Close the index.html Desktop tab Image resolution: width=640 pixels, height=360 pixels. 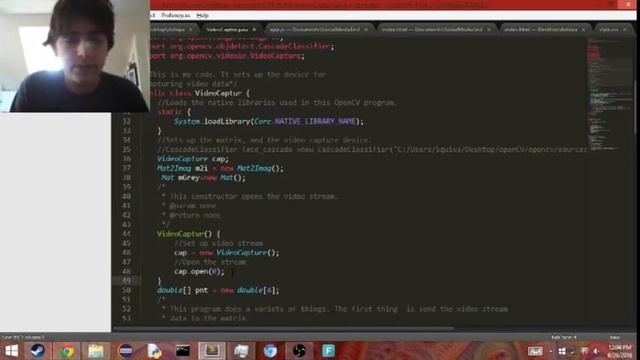[x=583, y=29]
